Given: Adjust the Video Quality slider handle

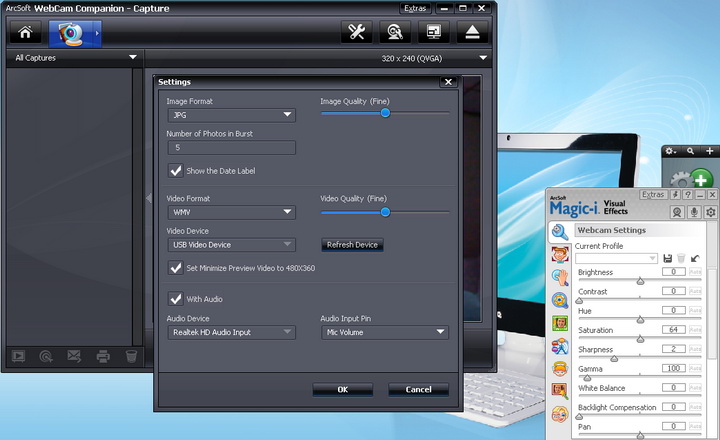Looking at the screenshot, I should (385, 212).
